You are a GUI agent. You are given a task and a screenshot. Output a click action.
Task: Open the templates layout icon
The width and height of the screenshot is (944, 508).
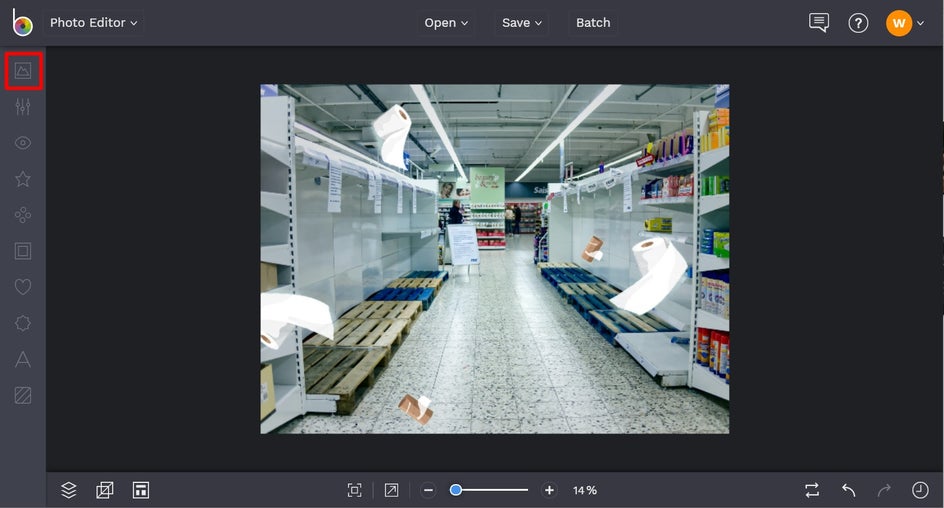141,490
